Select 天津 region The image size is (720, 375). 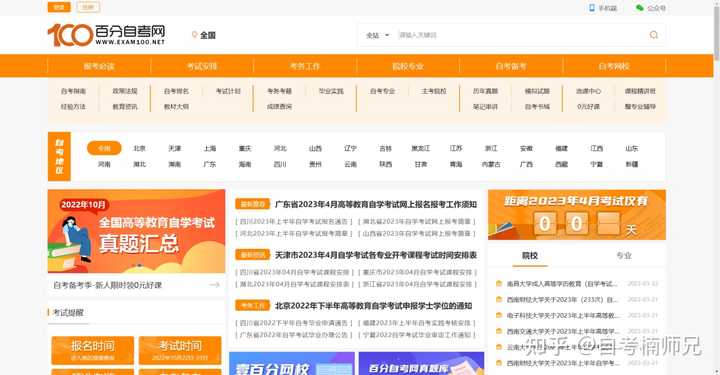[x=174, y=148]
